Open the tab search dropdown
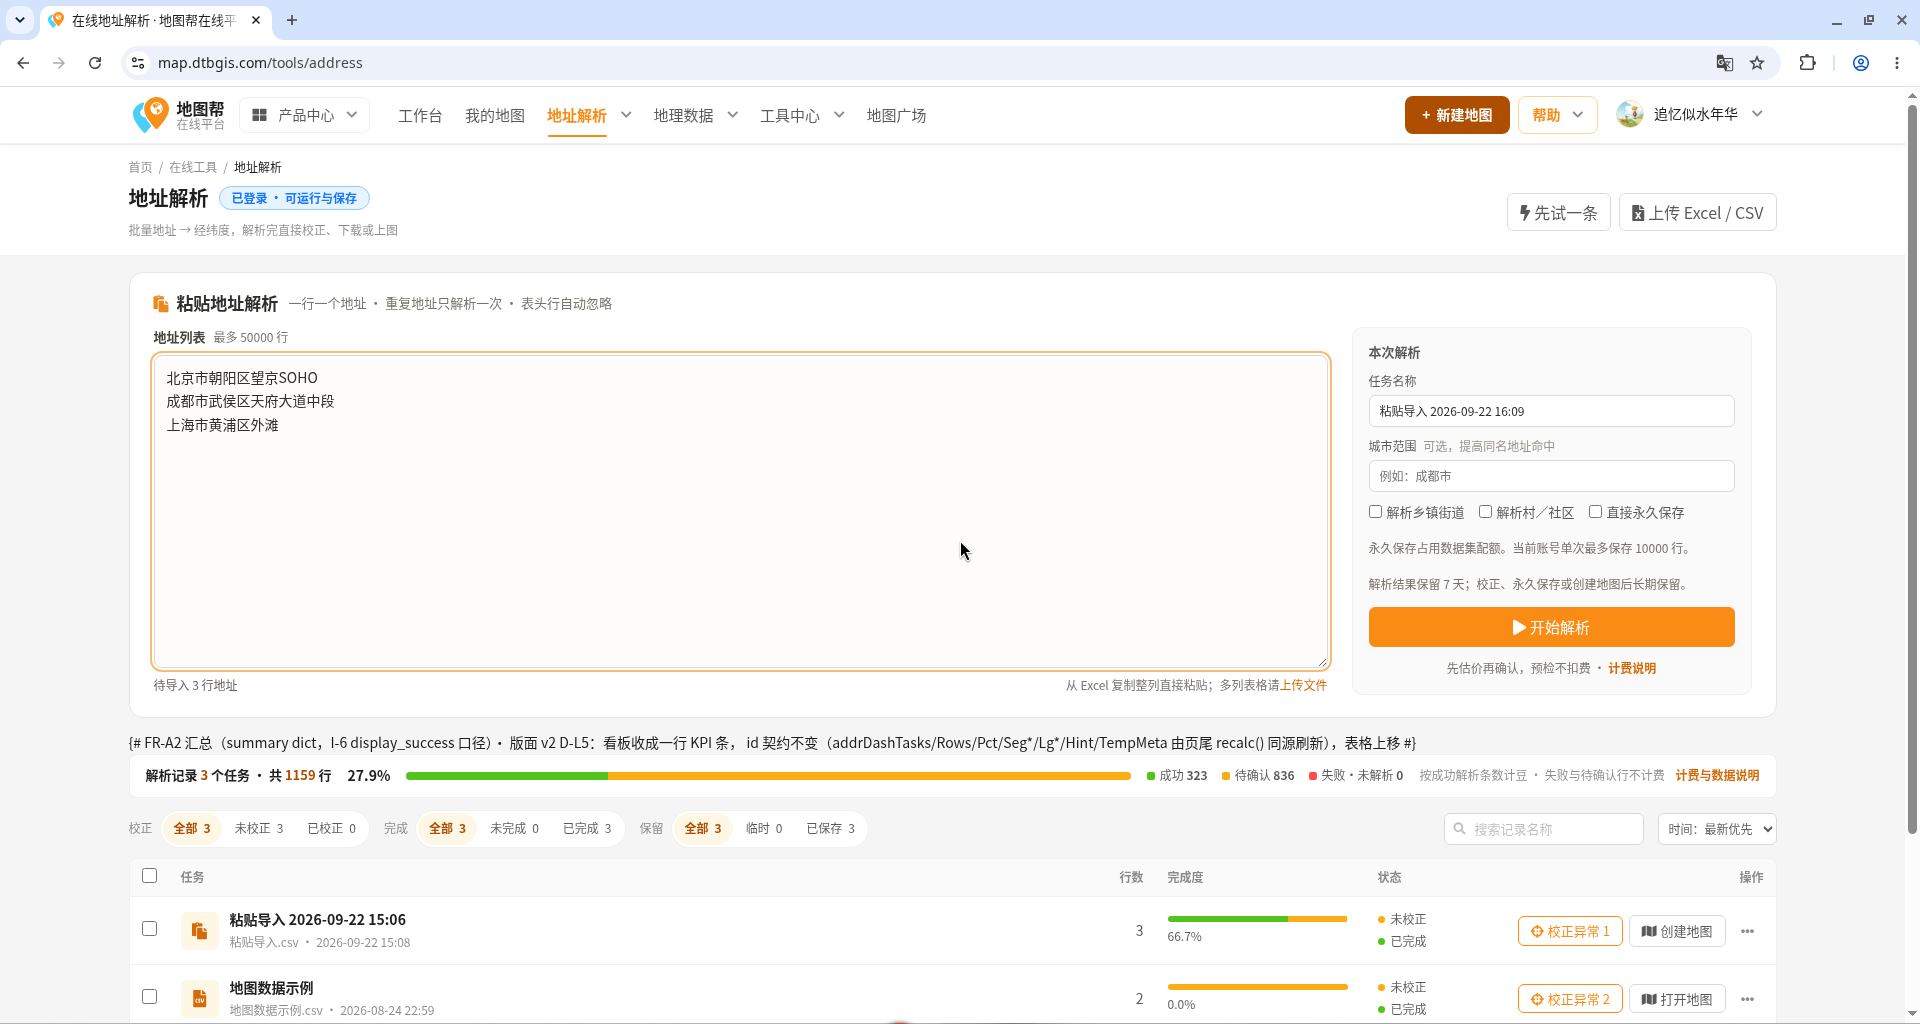Viewport: 1920px width, 1024px height. tap(20, 20)
